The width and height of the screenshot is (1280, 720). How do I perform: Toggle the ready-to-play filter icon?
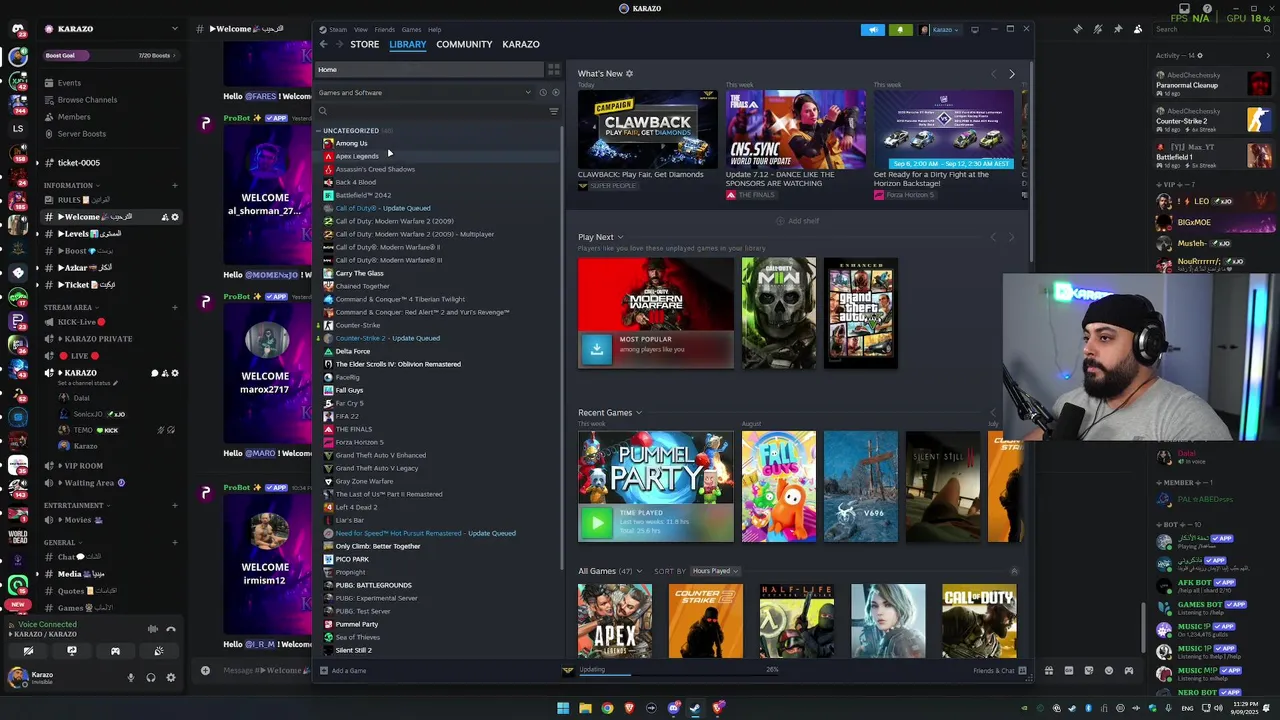[556, 93]
